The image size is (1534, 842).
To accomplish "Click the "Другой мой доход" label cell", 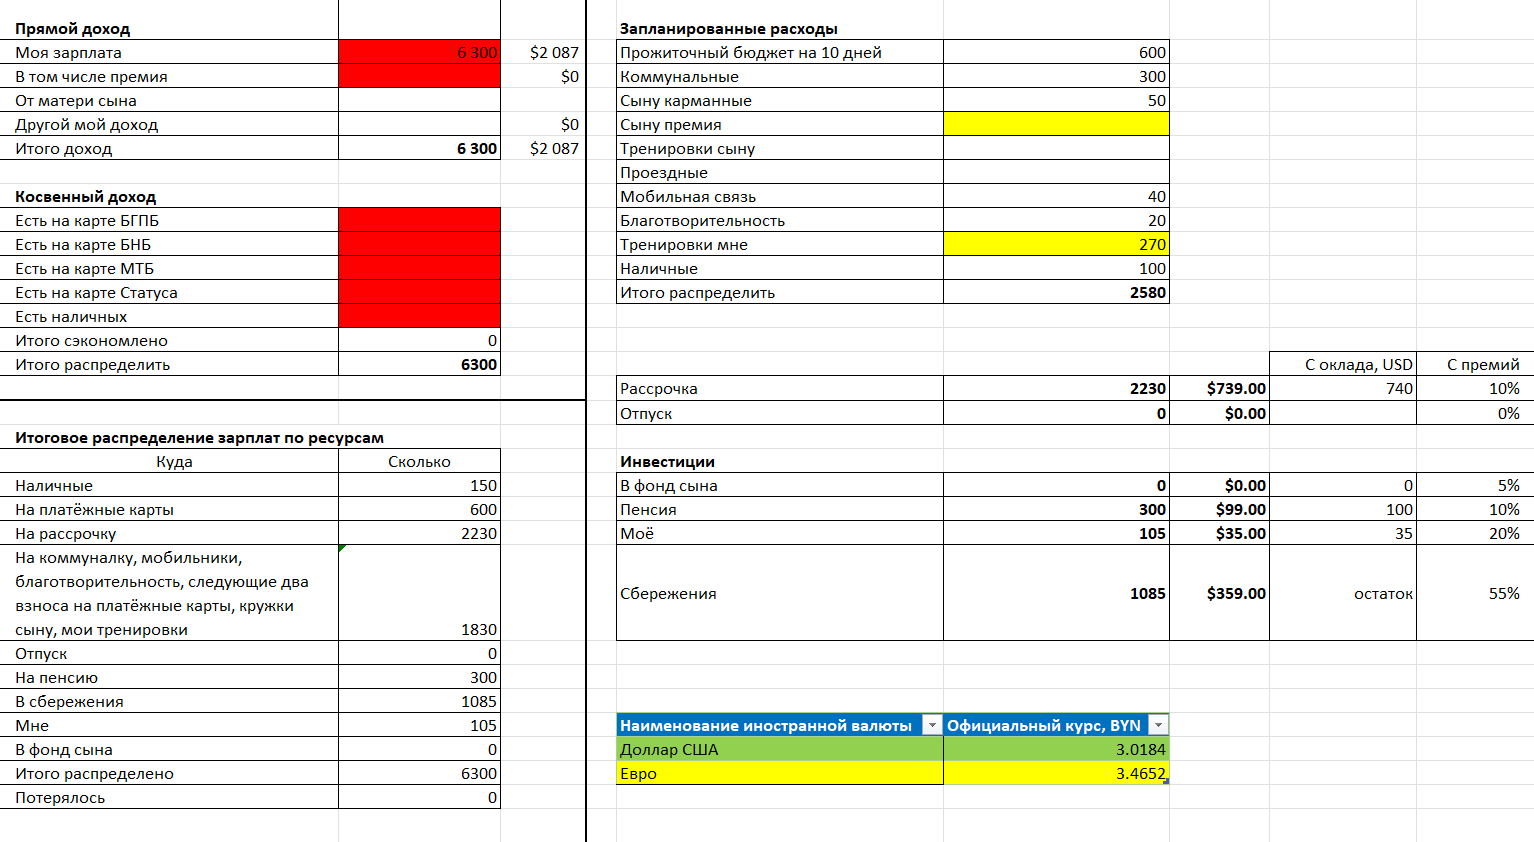I will tap(169, 124).
